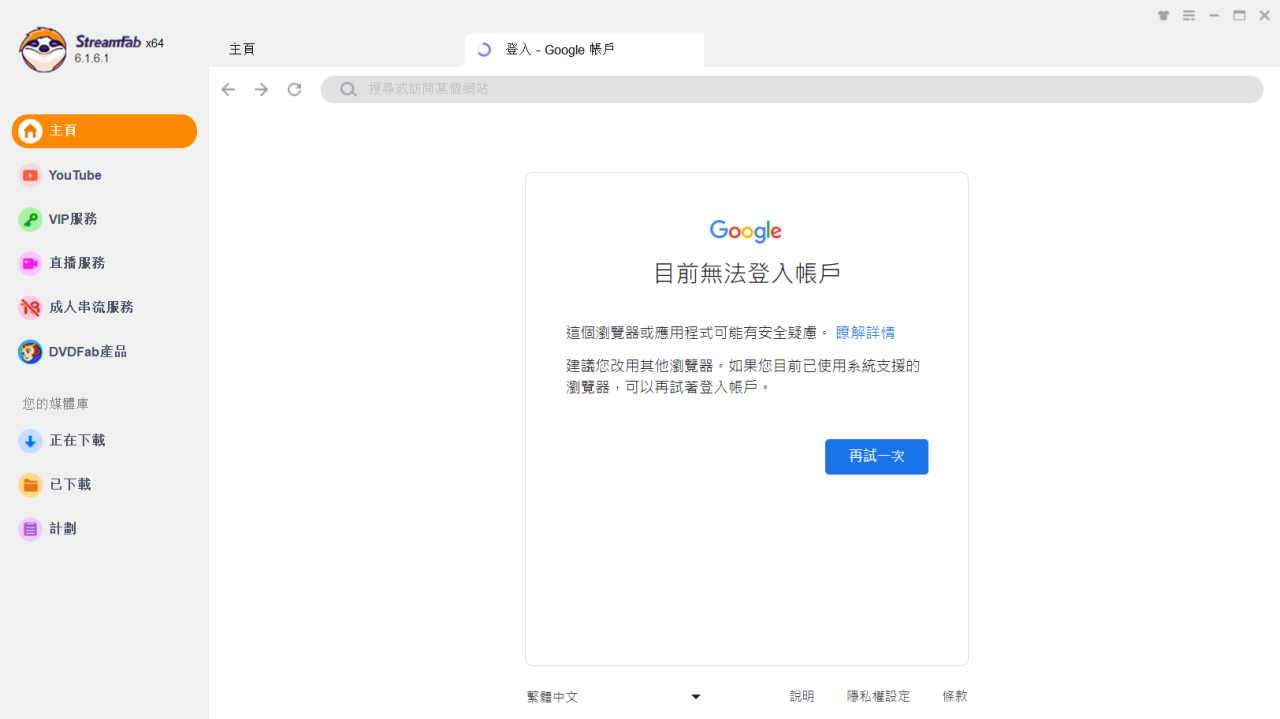Click the 6.1.6.1 version number

pos(92,59)
